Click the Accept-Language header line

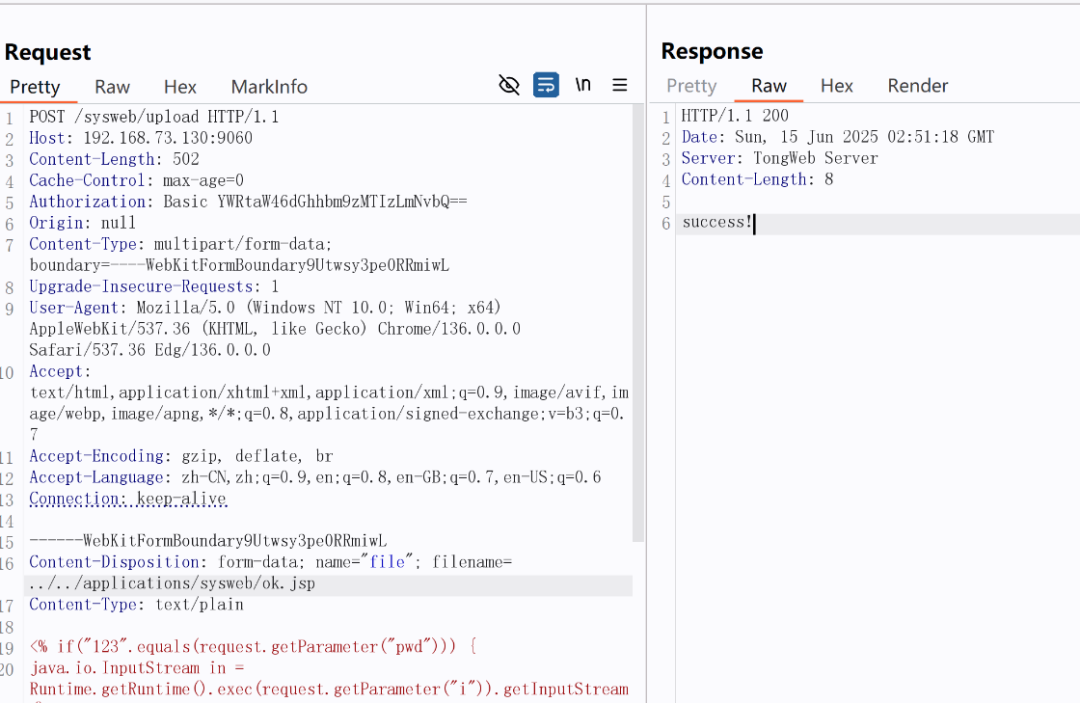(x=315, y=478)
